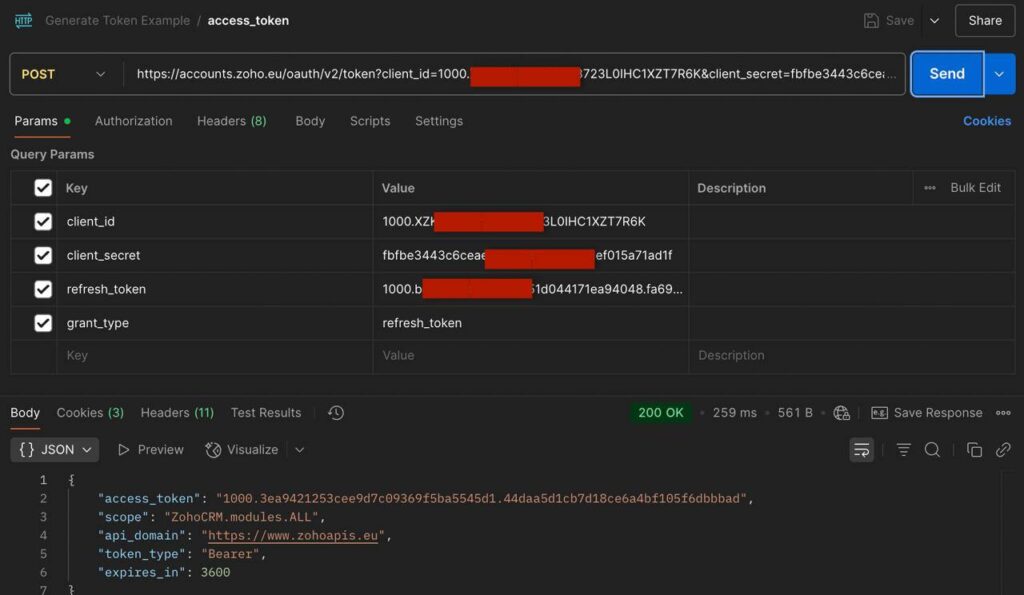1024x595 pixels.
Task: Open the request Body tab
Action: click(x=310, y=121)
